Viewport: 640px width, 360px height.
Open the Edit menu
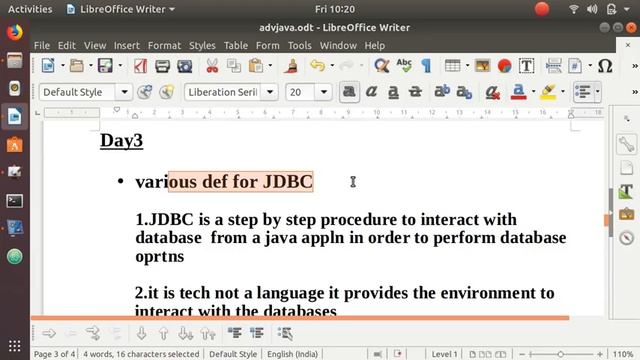[67, 45]
